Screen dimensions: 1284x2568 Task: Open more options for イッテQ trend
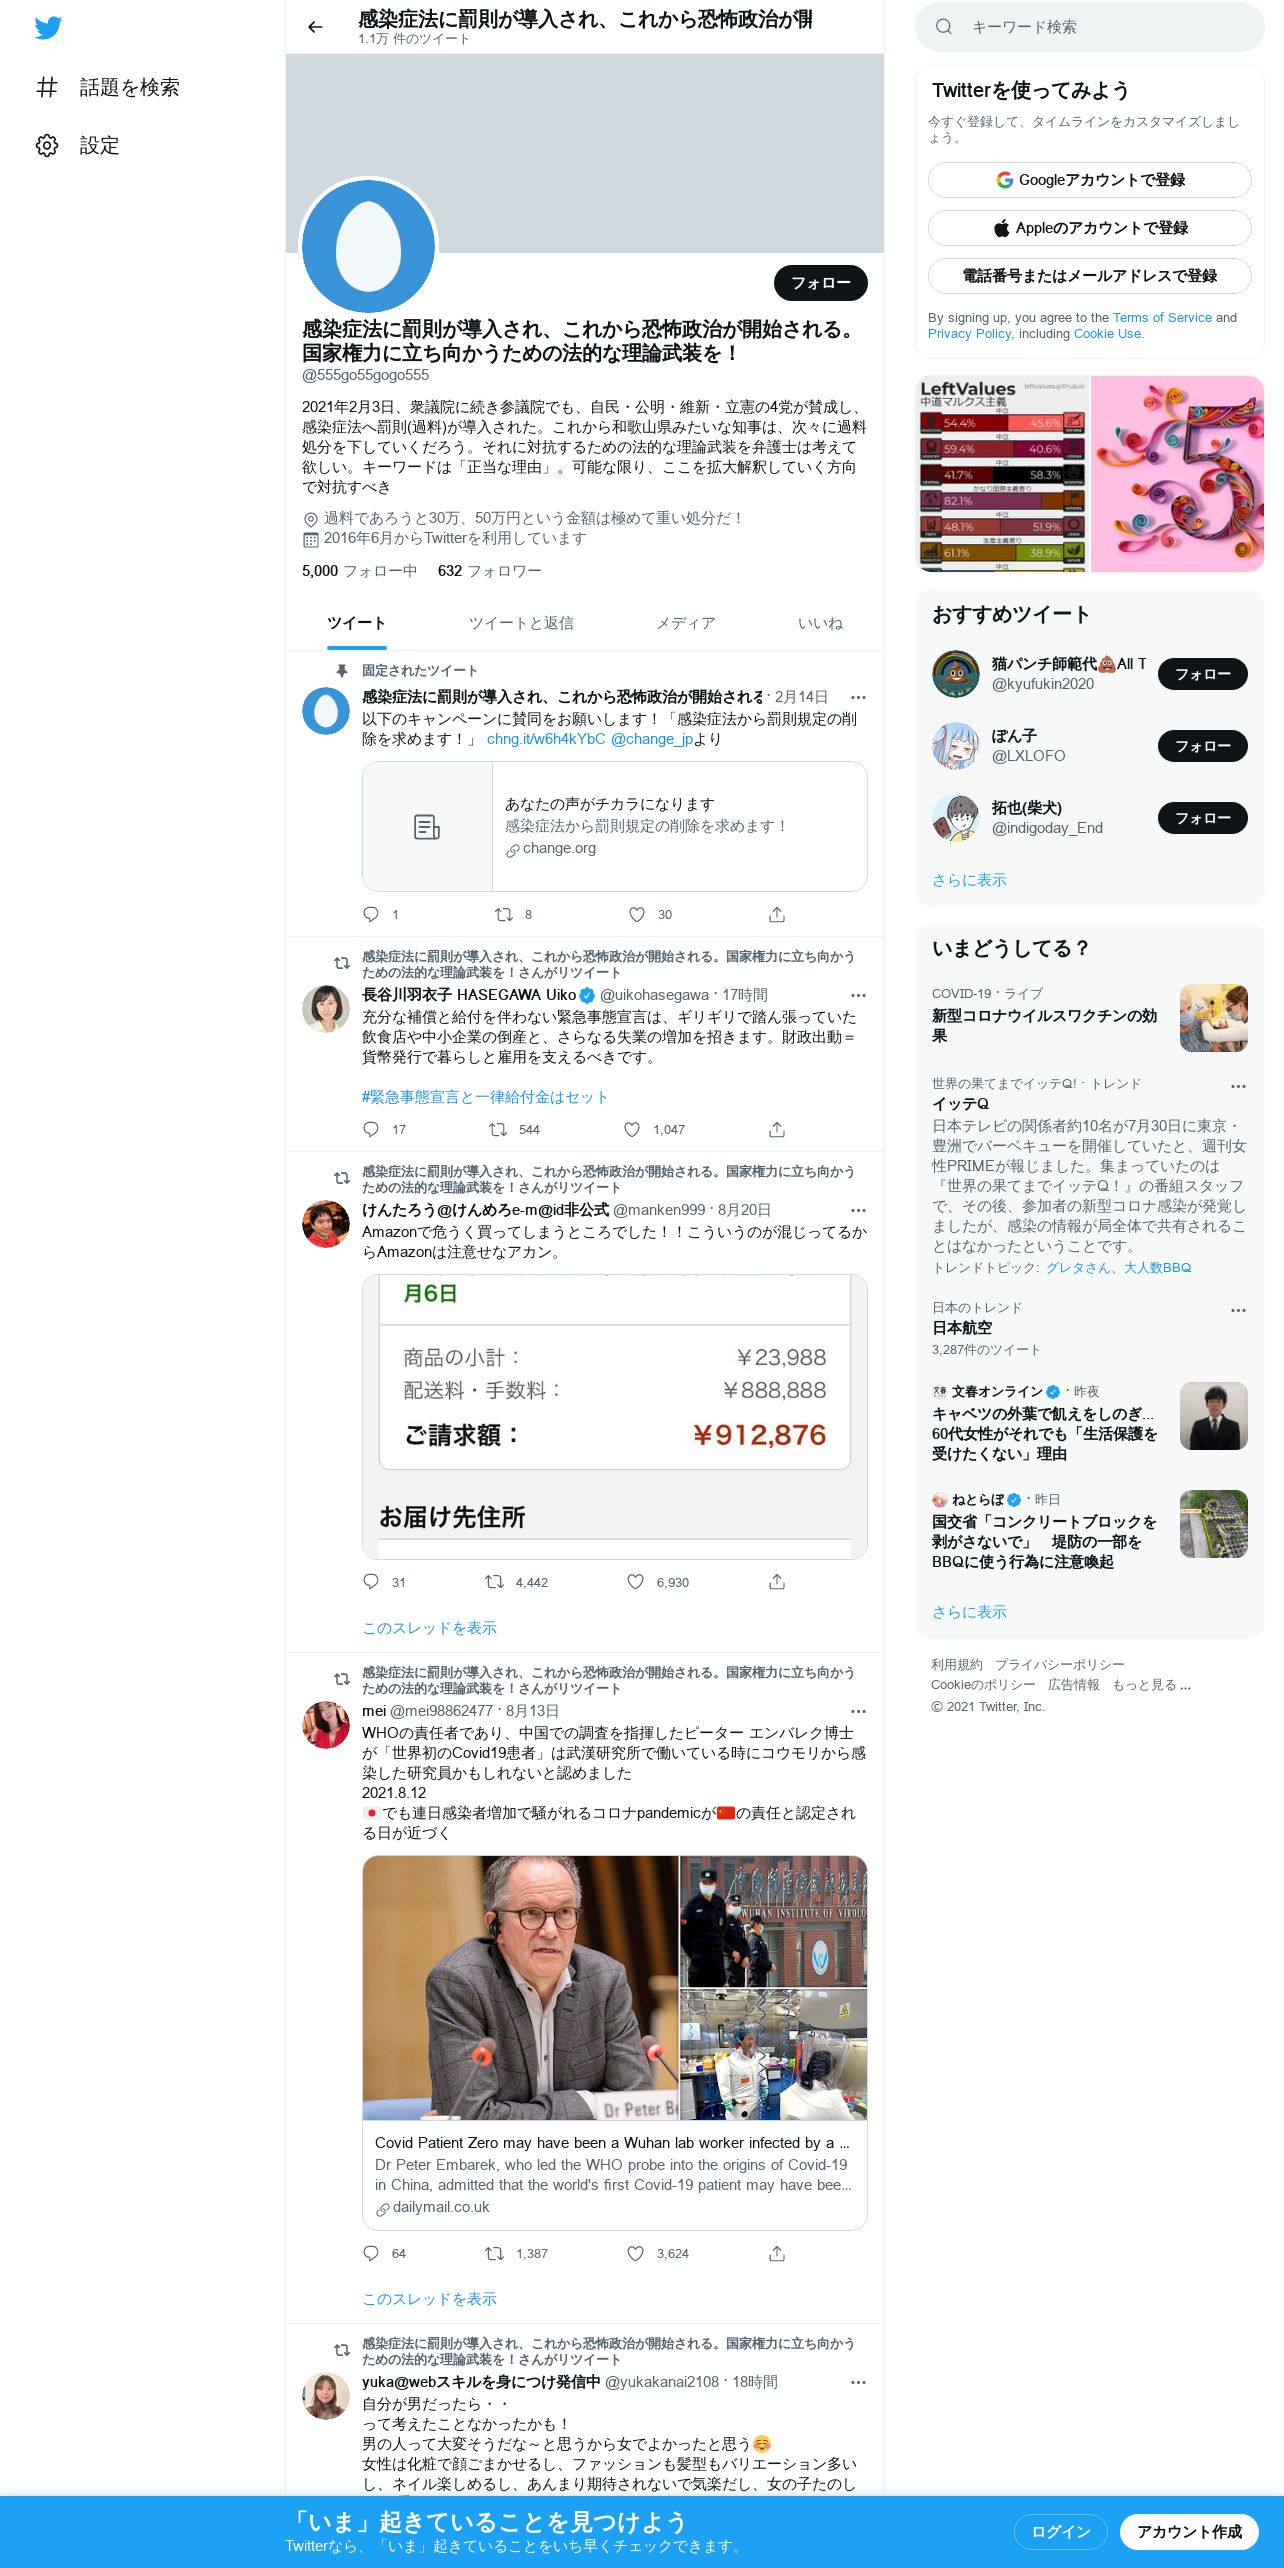(x=1238, y=1085)
